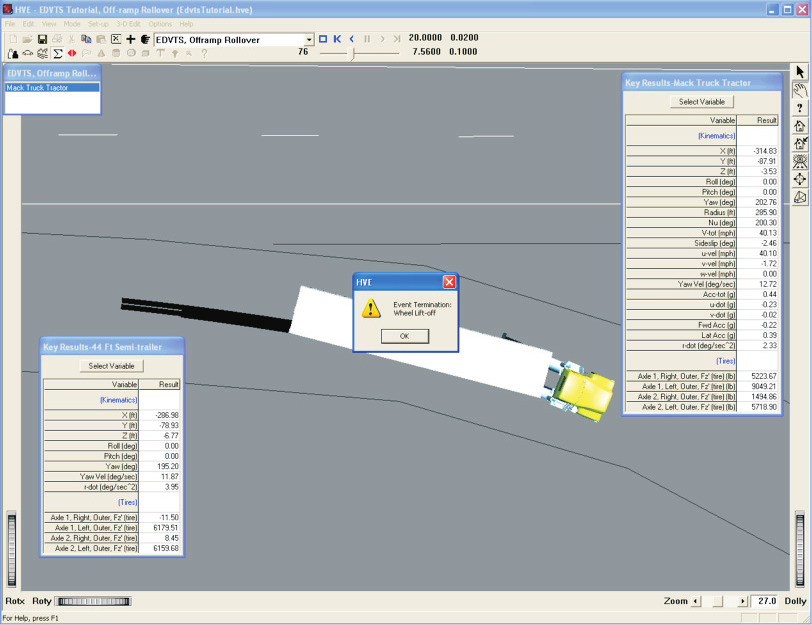Click the Rotx vertical thumbwheel on left
The height and width of the screenshot is (625, 812).
pos(11,549)
